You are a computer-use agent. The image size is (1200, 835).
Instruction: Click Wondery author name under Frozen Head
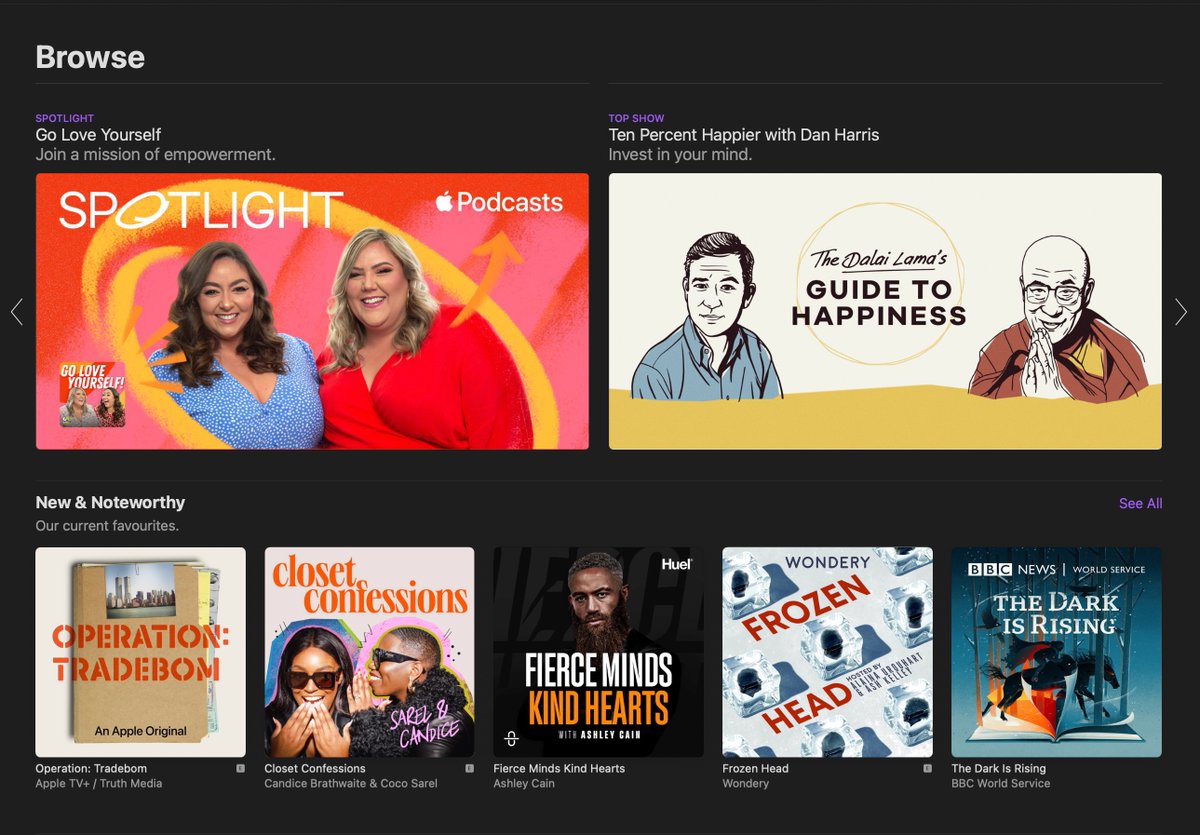pos(746,784)
